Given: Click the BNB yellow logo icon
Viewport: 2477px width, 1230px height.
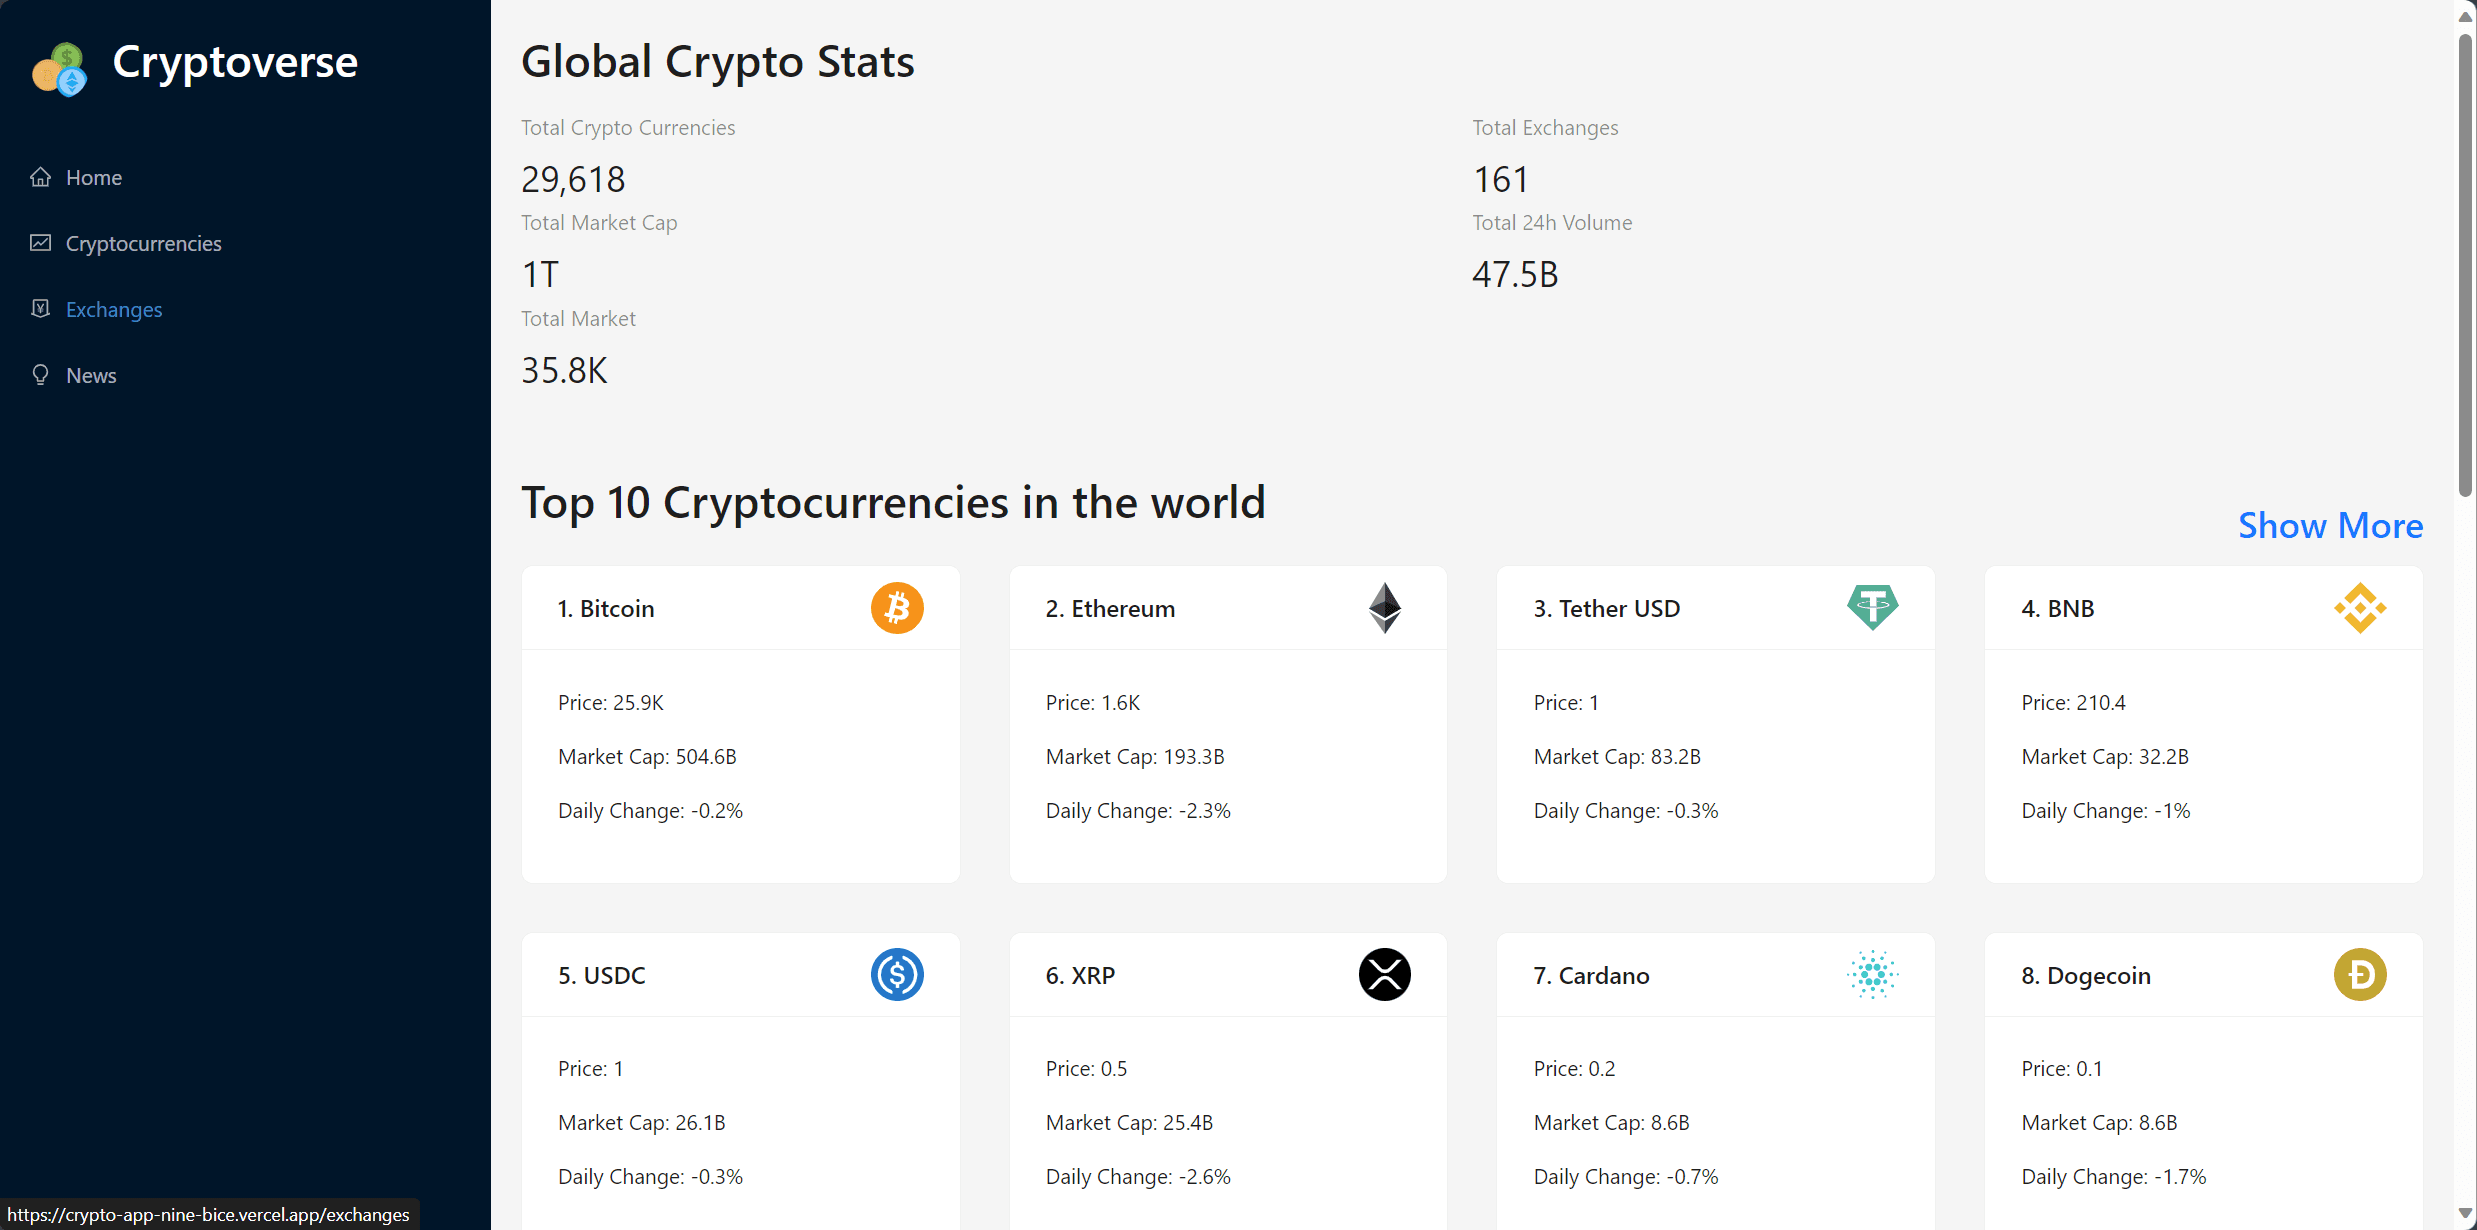Looking at the screenshot, I should [2360, 608].
